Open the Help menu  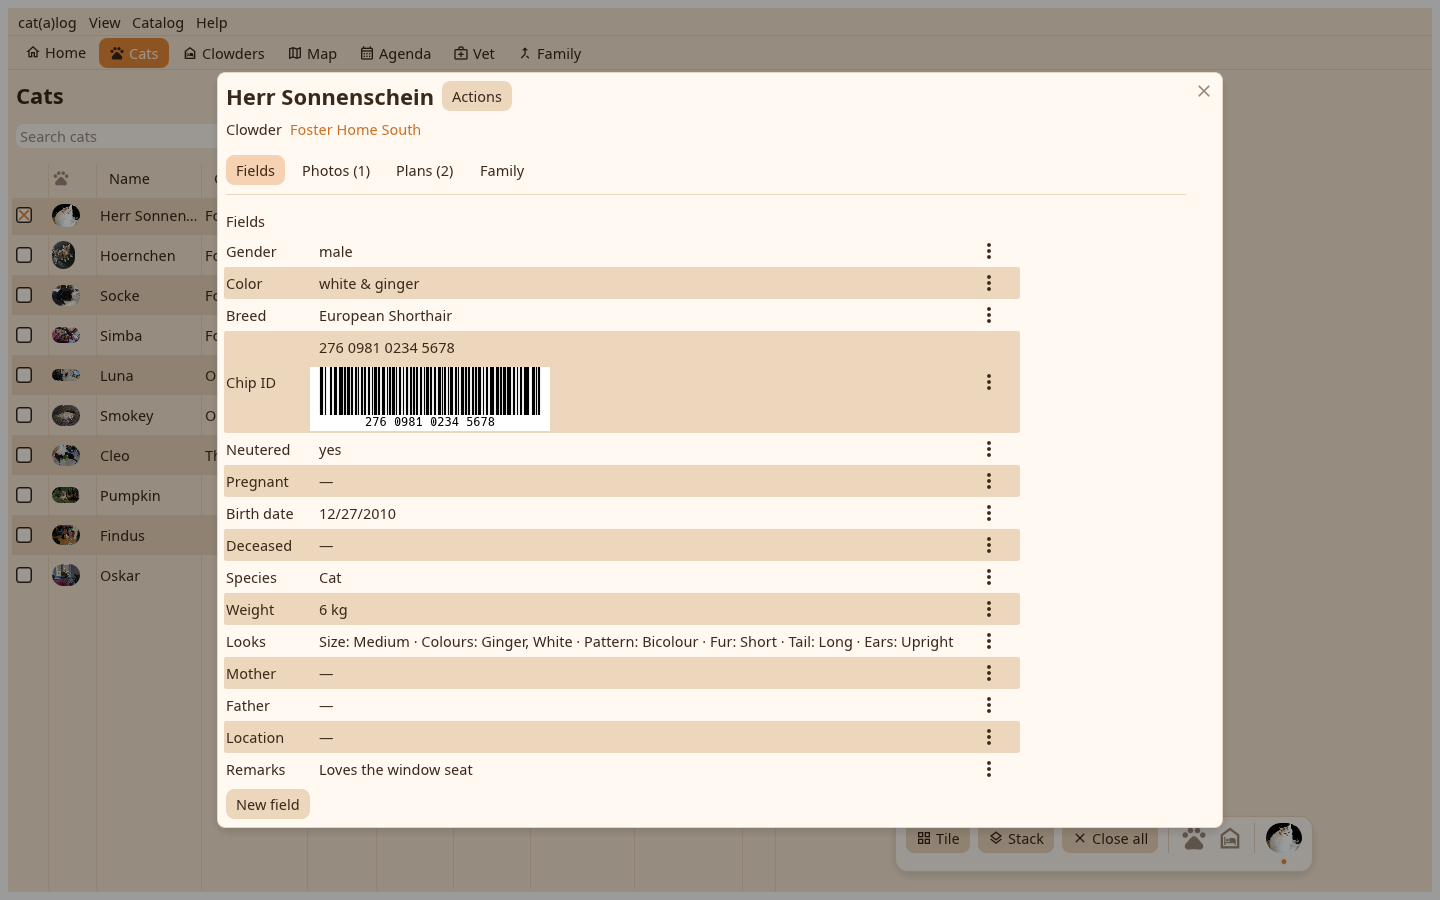[212, 22]
